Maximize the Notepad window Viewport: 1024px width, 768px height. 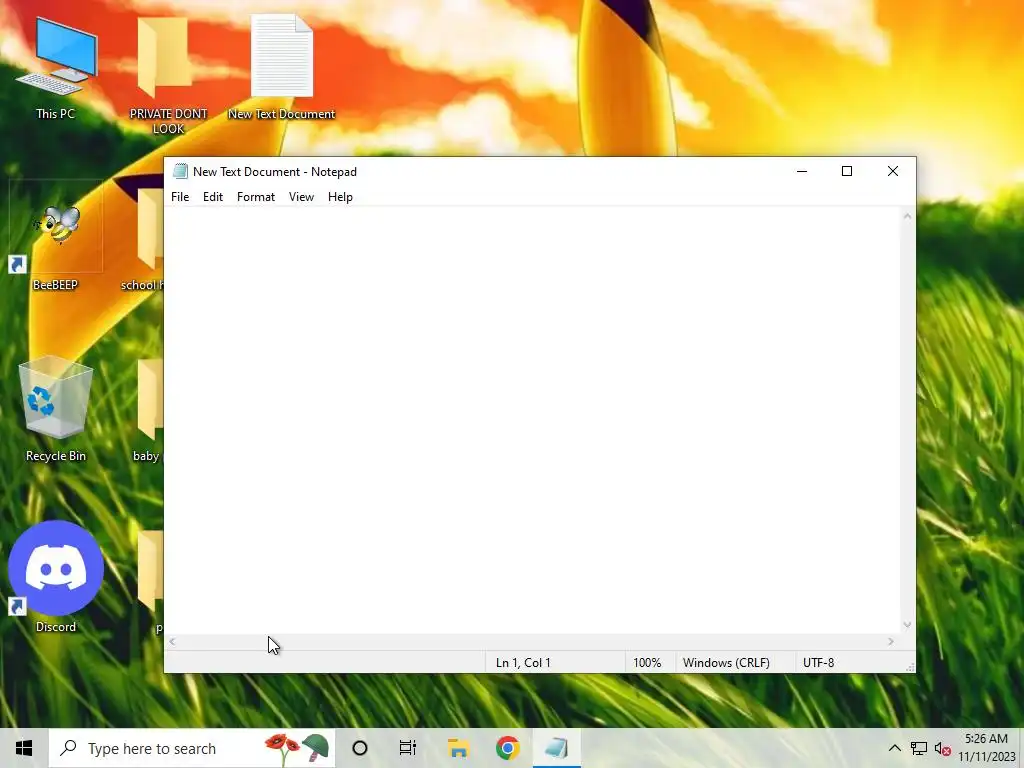pos(847,171)
